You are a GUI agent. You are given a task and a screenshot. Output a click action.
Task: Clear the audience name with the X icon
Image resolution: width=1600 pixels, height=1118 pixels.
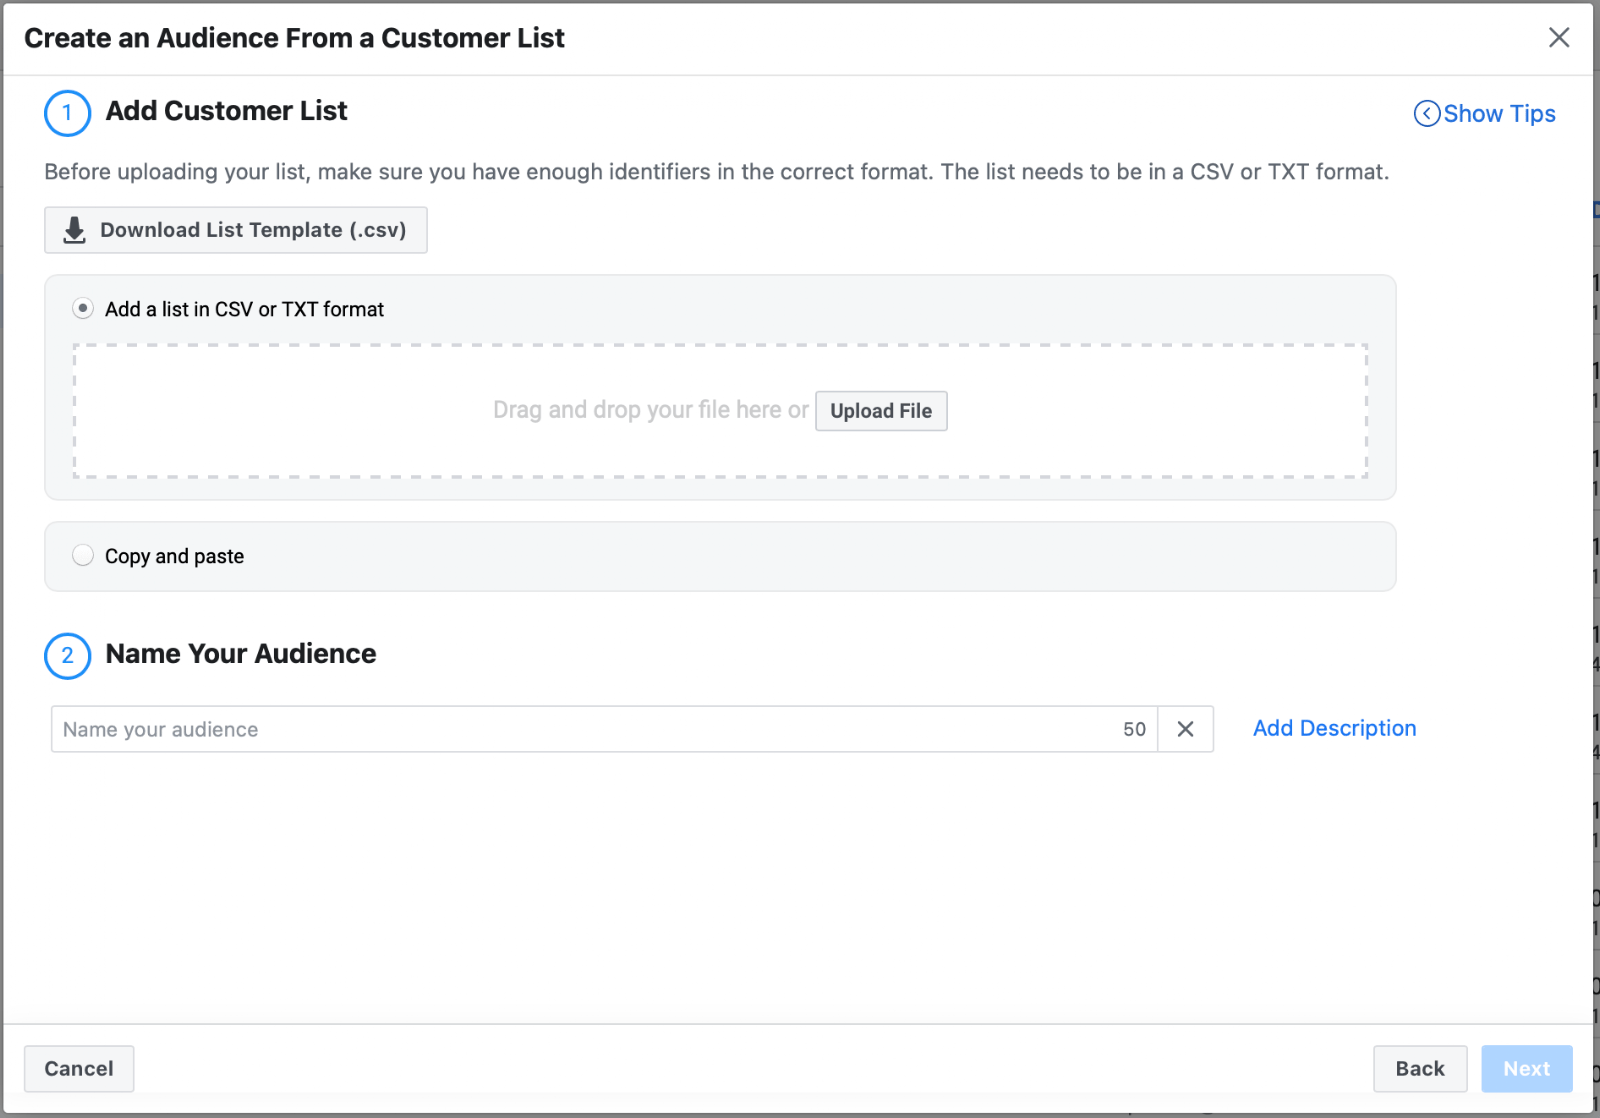pos(1185,729)
